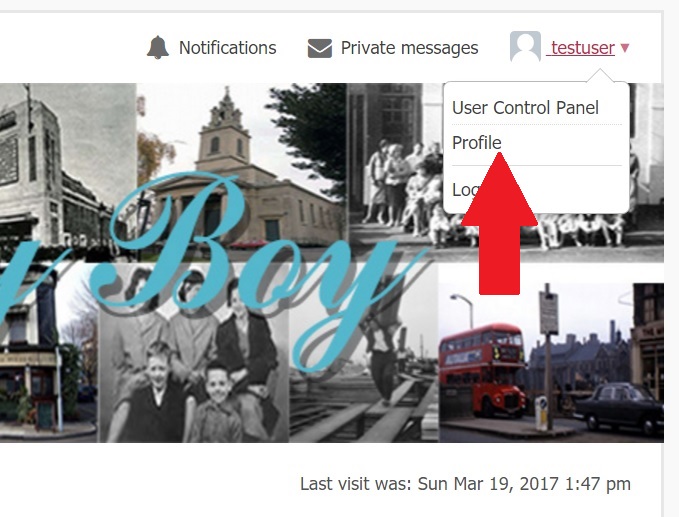Open Profile from the user dropdown
679x517 pixels.
coord(476,142)
